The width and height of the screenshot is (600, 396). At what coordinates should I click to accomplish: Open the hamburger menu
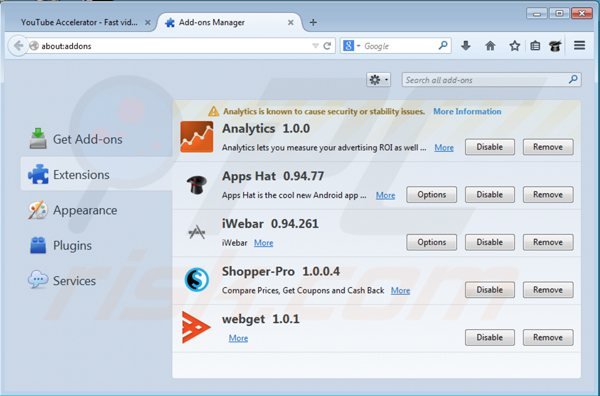pos(579,46)
